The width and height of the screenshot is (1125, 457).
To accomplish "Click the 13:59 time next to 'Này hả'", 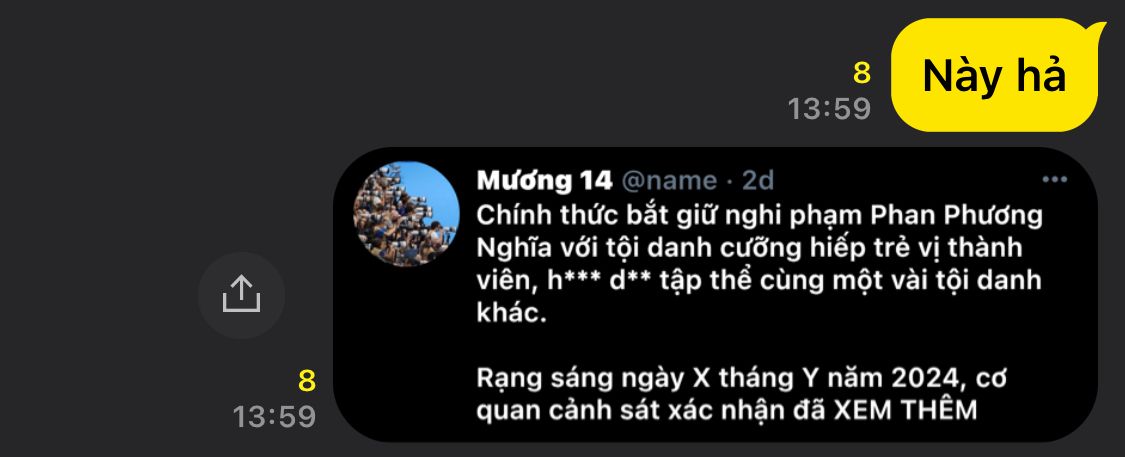I will [x=829, y=109].
